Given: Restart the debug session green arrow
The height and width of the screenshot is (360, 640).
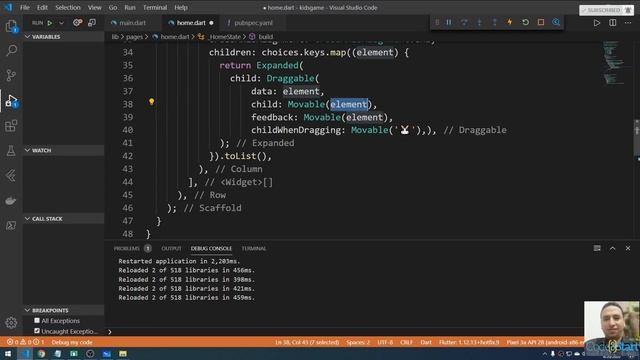Looking at the screenshot, I should pos(526,22).
